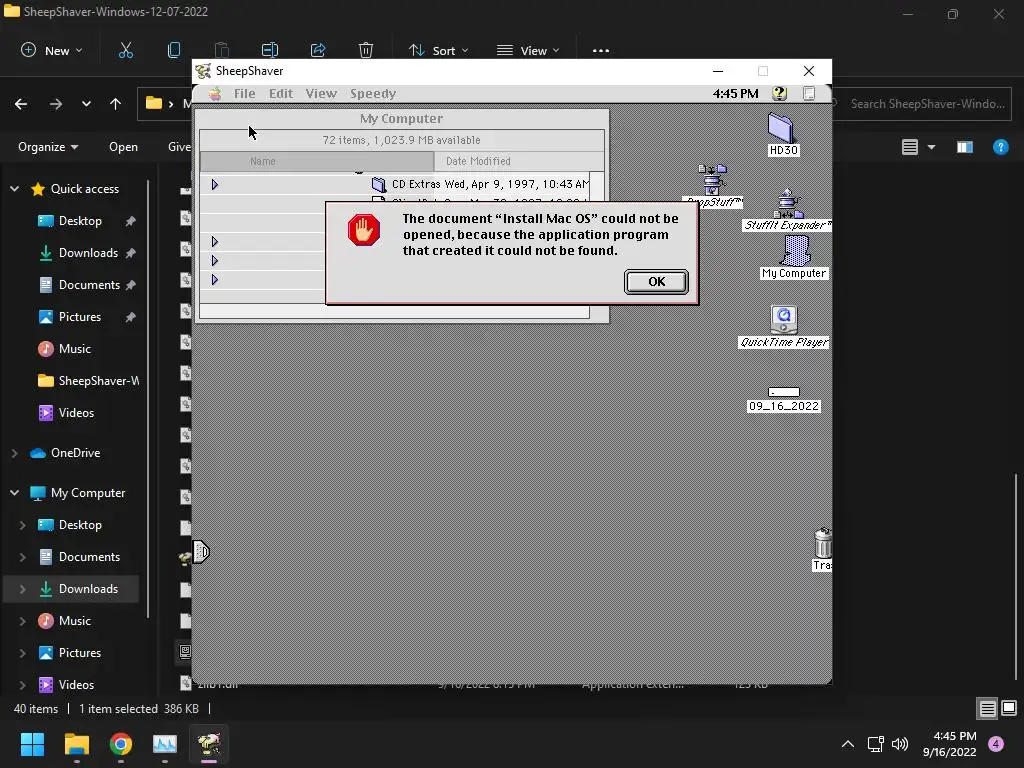Open File Explorer from taskbar
1024x768 pixels.
point(76,744)
